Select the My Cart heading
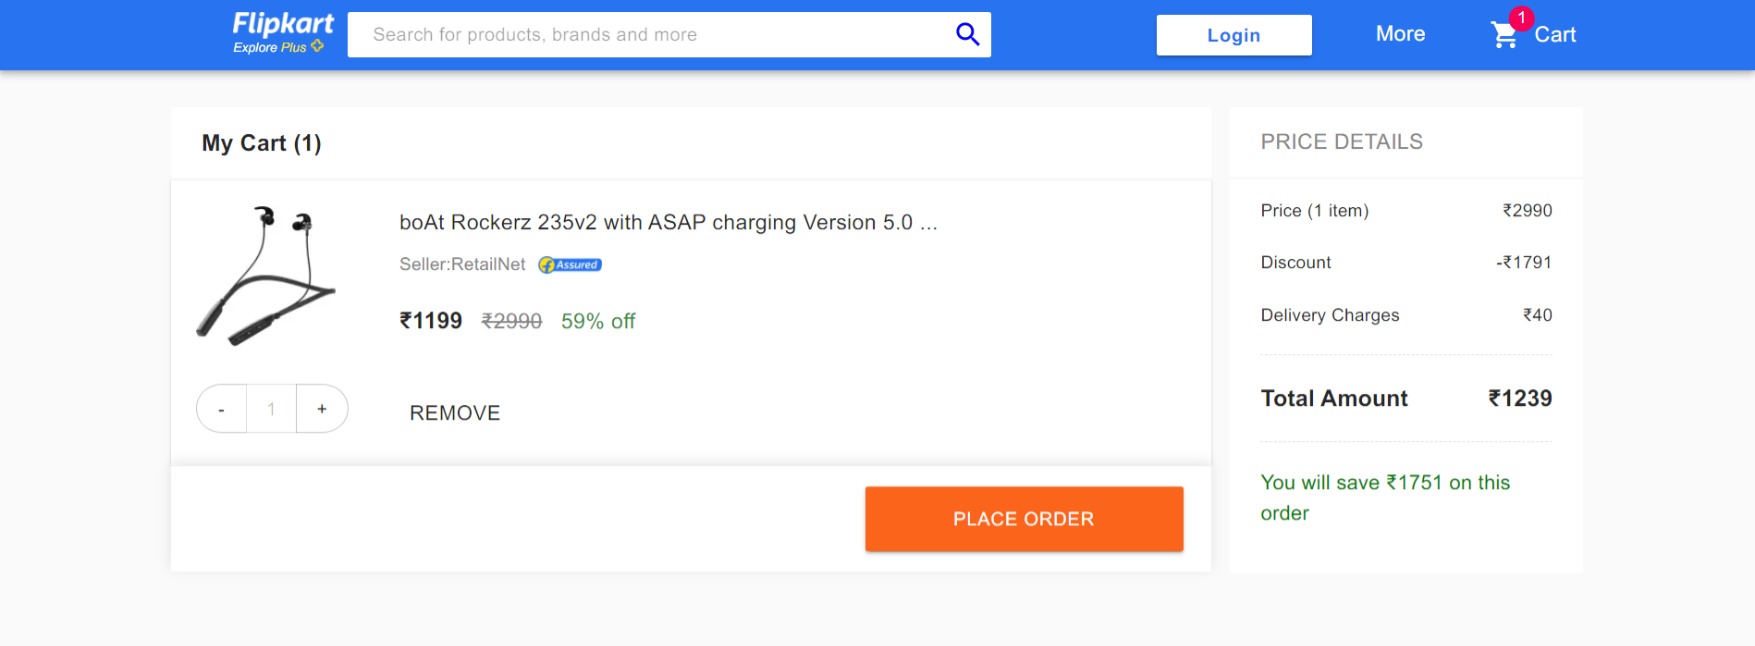Viewport: 1755px width, 646px height. click(x=261, y=142)
